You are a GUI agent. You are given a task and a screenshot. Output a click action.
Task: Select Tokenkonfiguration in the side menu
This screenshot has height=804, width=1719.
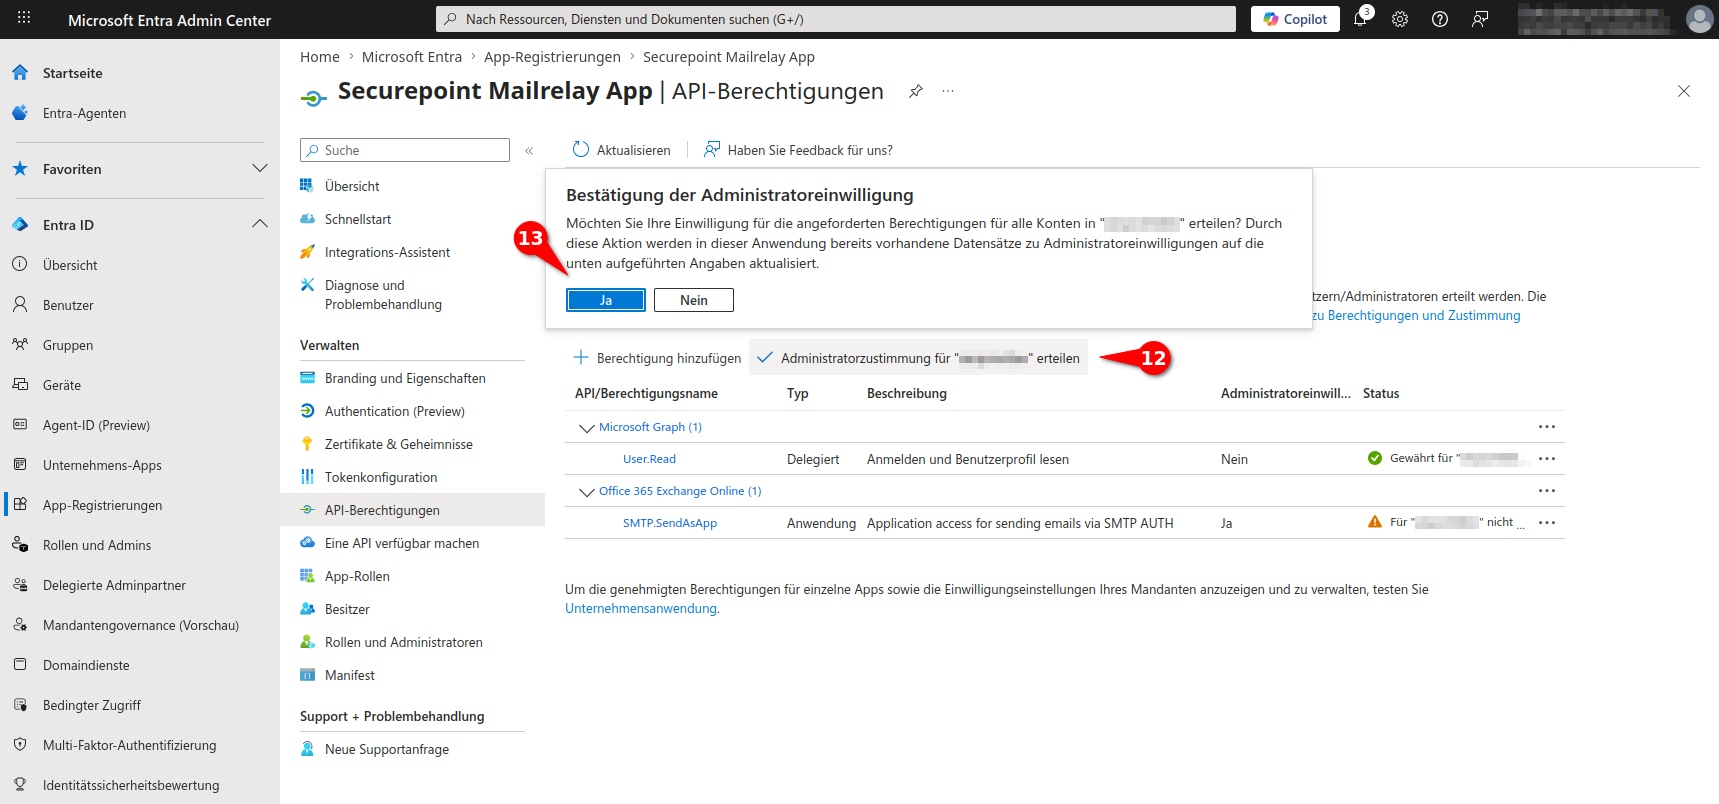point(380,477)
